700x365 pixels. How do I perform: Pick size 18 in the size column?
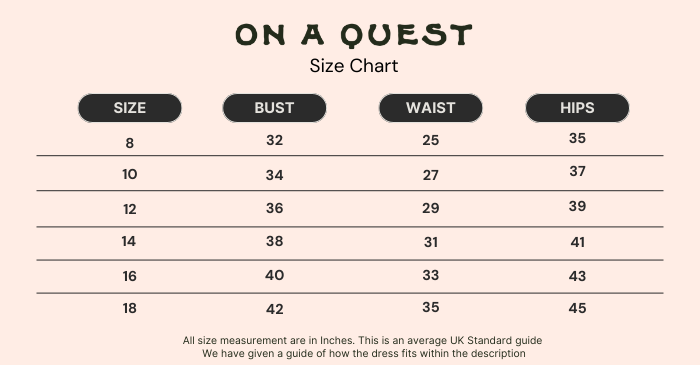(x=129, y=308)
